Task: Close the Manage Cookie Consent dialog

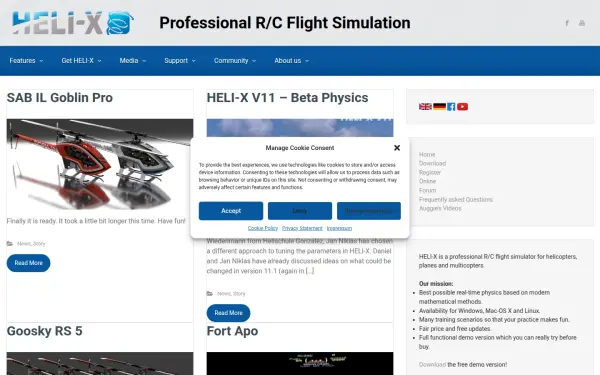Action: (397, 148)
